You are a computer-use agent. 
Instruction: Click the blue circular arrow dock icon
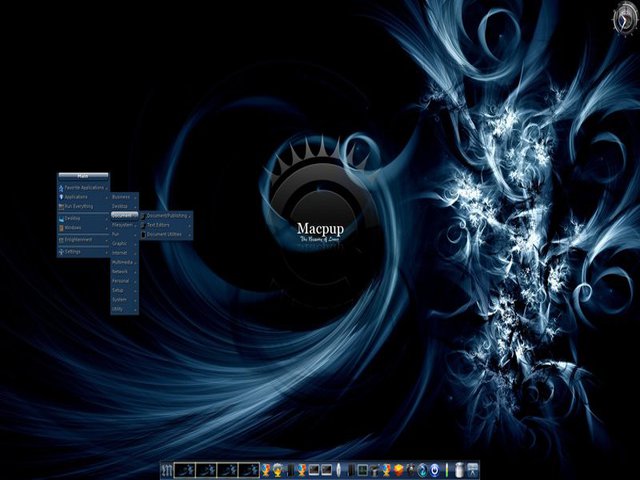pyautogui.click(x=423, y=470)
